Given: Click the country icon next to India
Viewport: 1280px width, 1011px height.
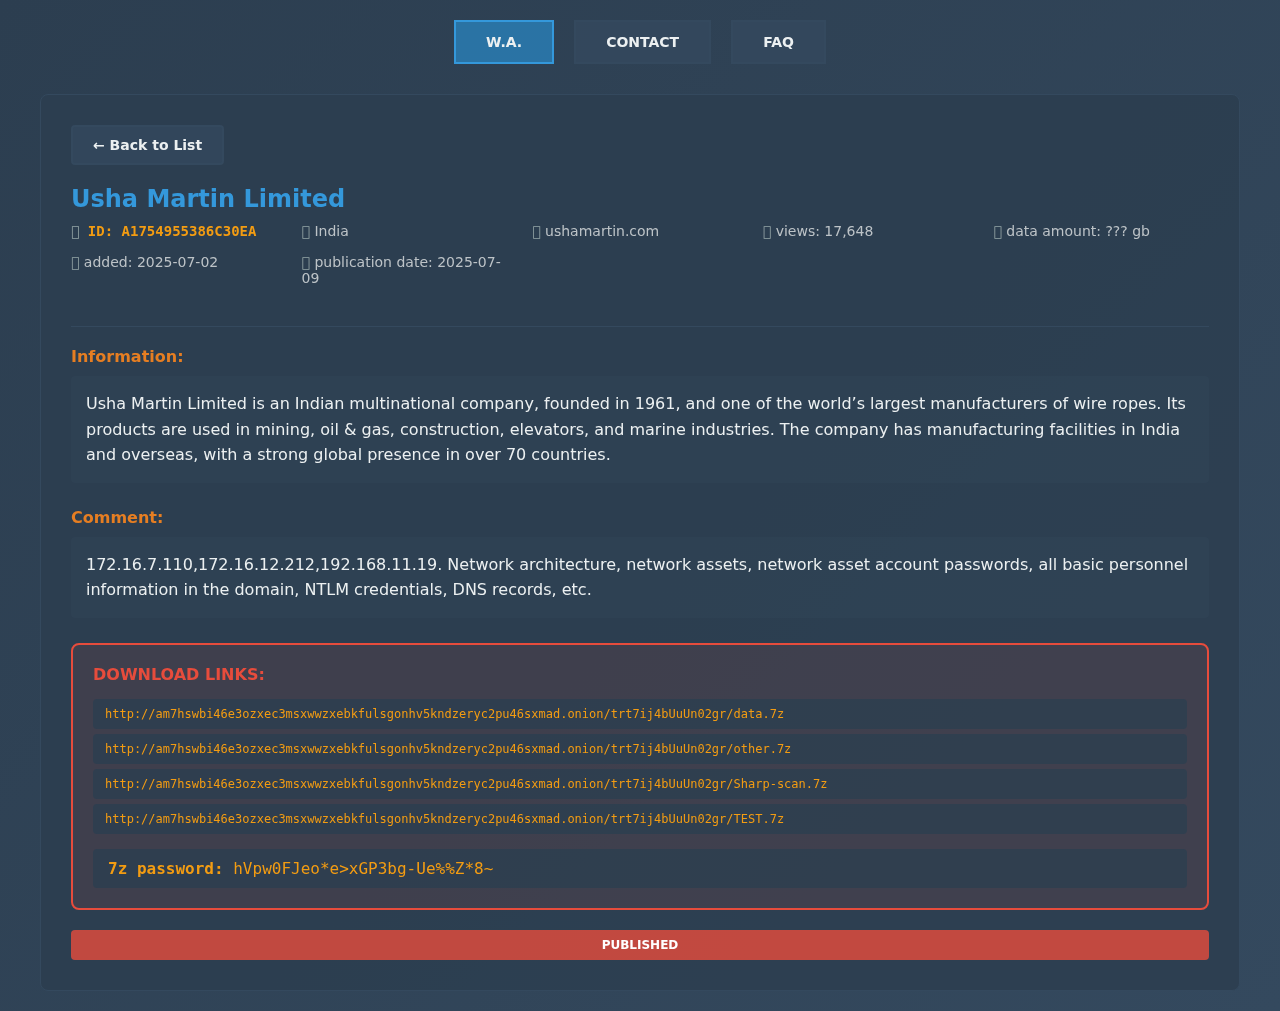Looking at the screenshot, I should click(306, 232).
